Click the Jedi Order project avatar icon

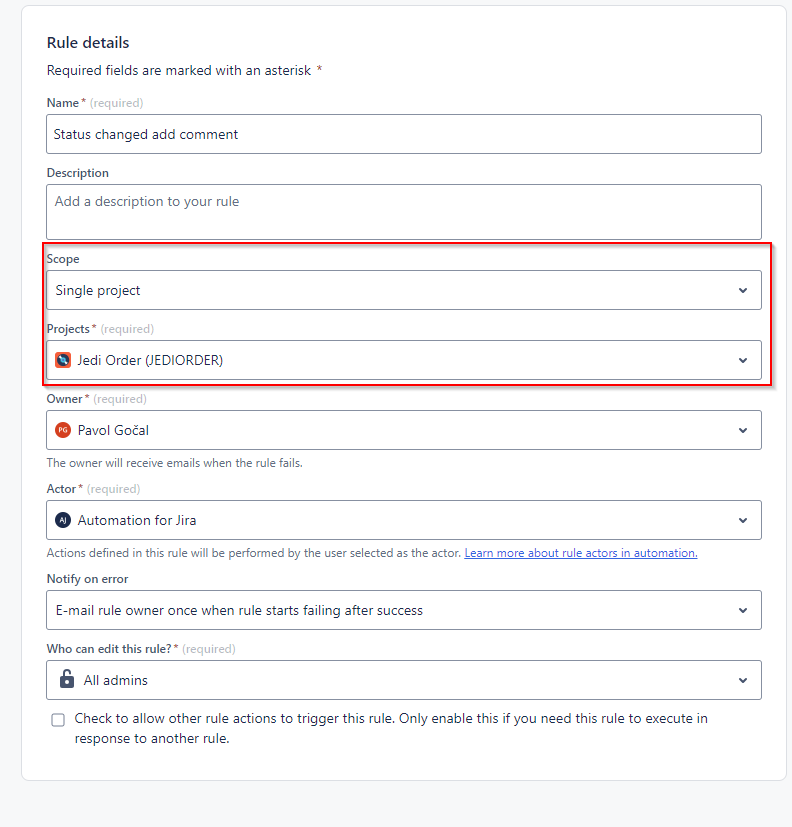[x=64, y=360]
